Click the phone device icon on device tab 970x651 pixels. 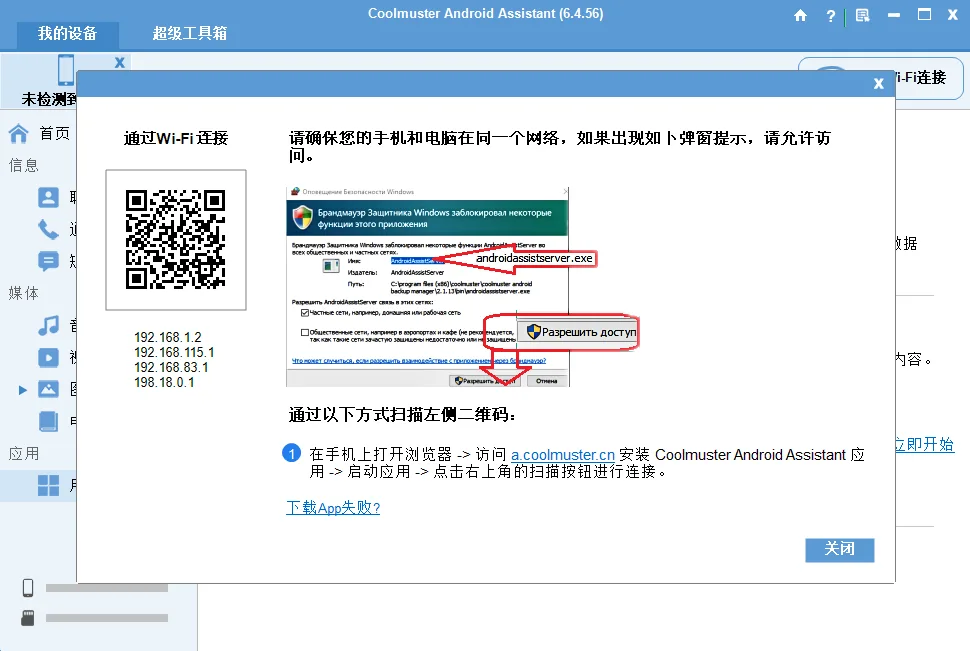coord(66,69)
